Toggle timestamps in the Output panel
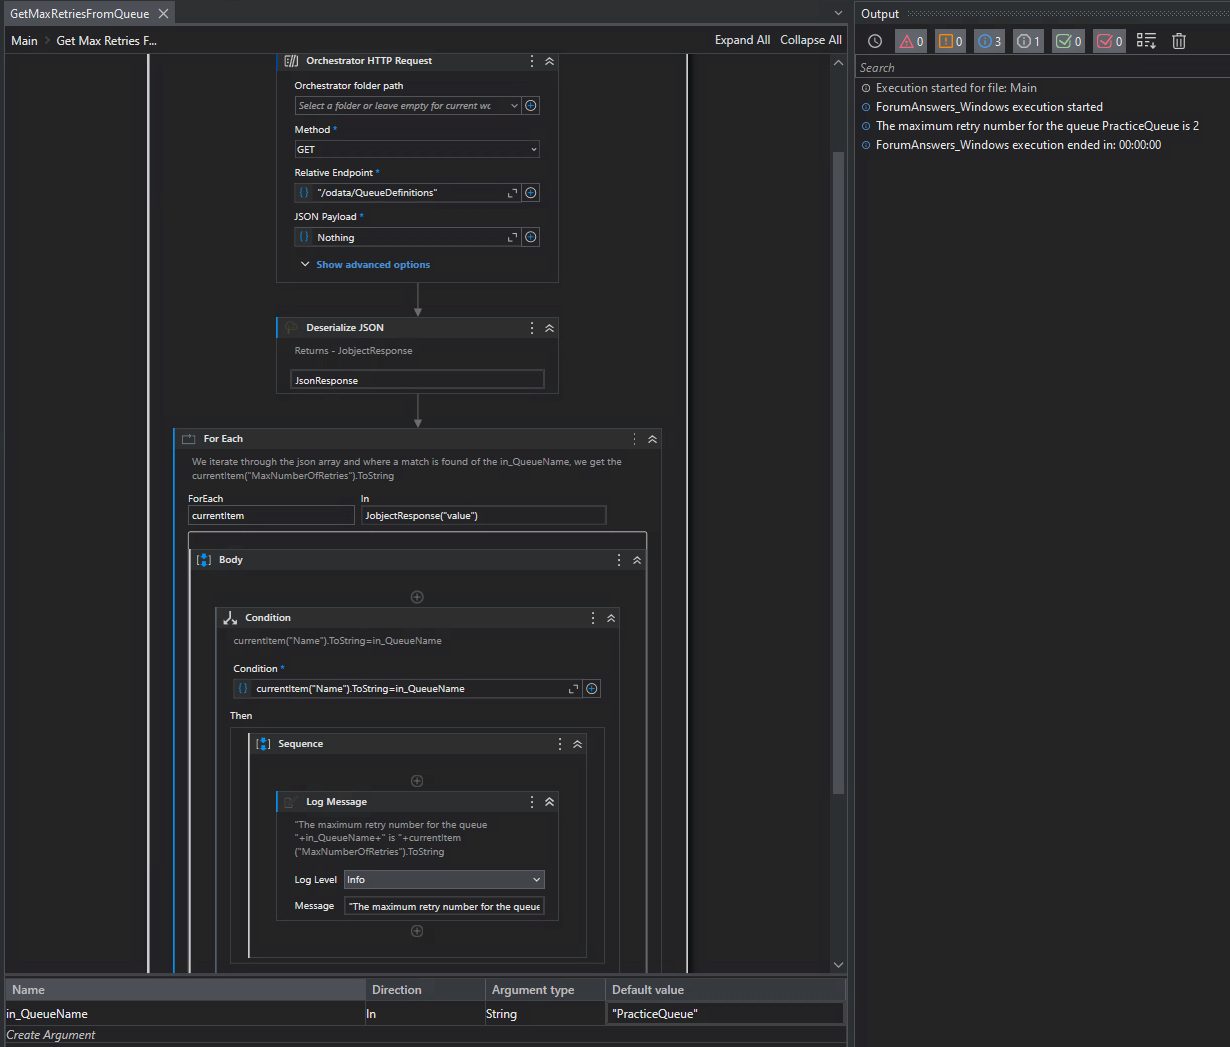1230x1047 pixels. (874, 41)
